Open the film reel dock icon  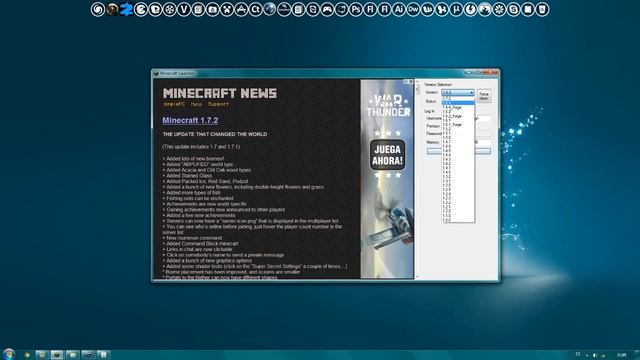[x=169, y=9]
